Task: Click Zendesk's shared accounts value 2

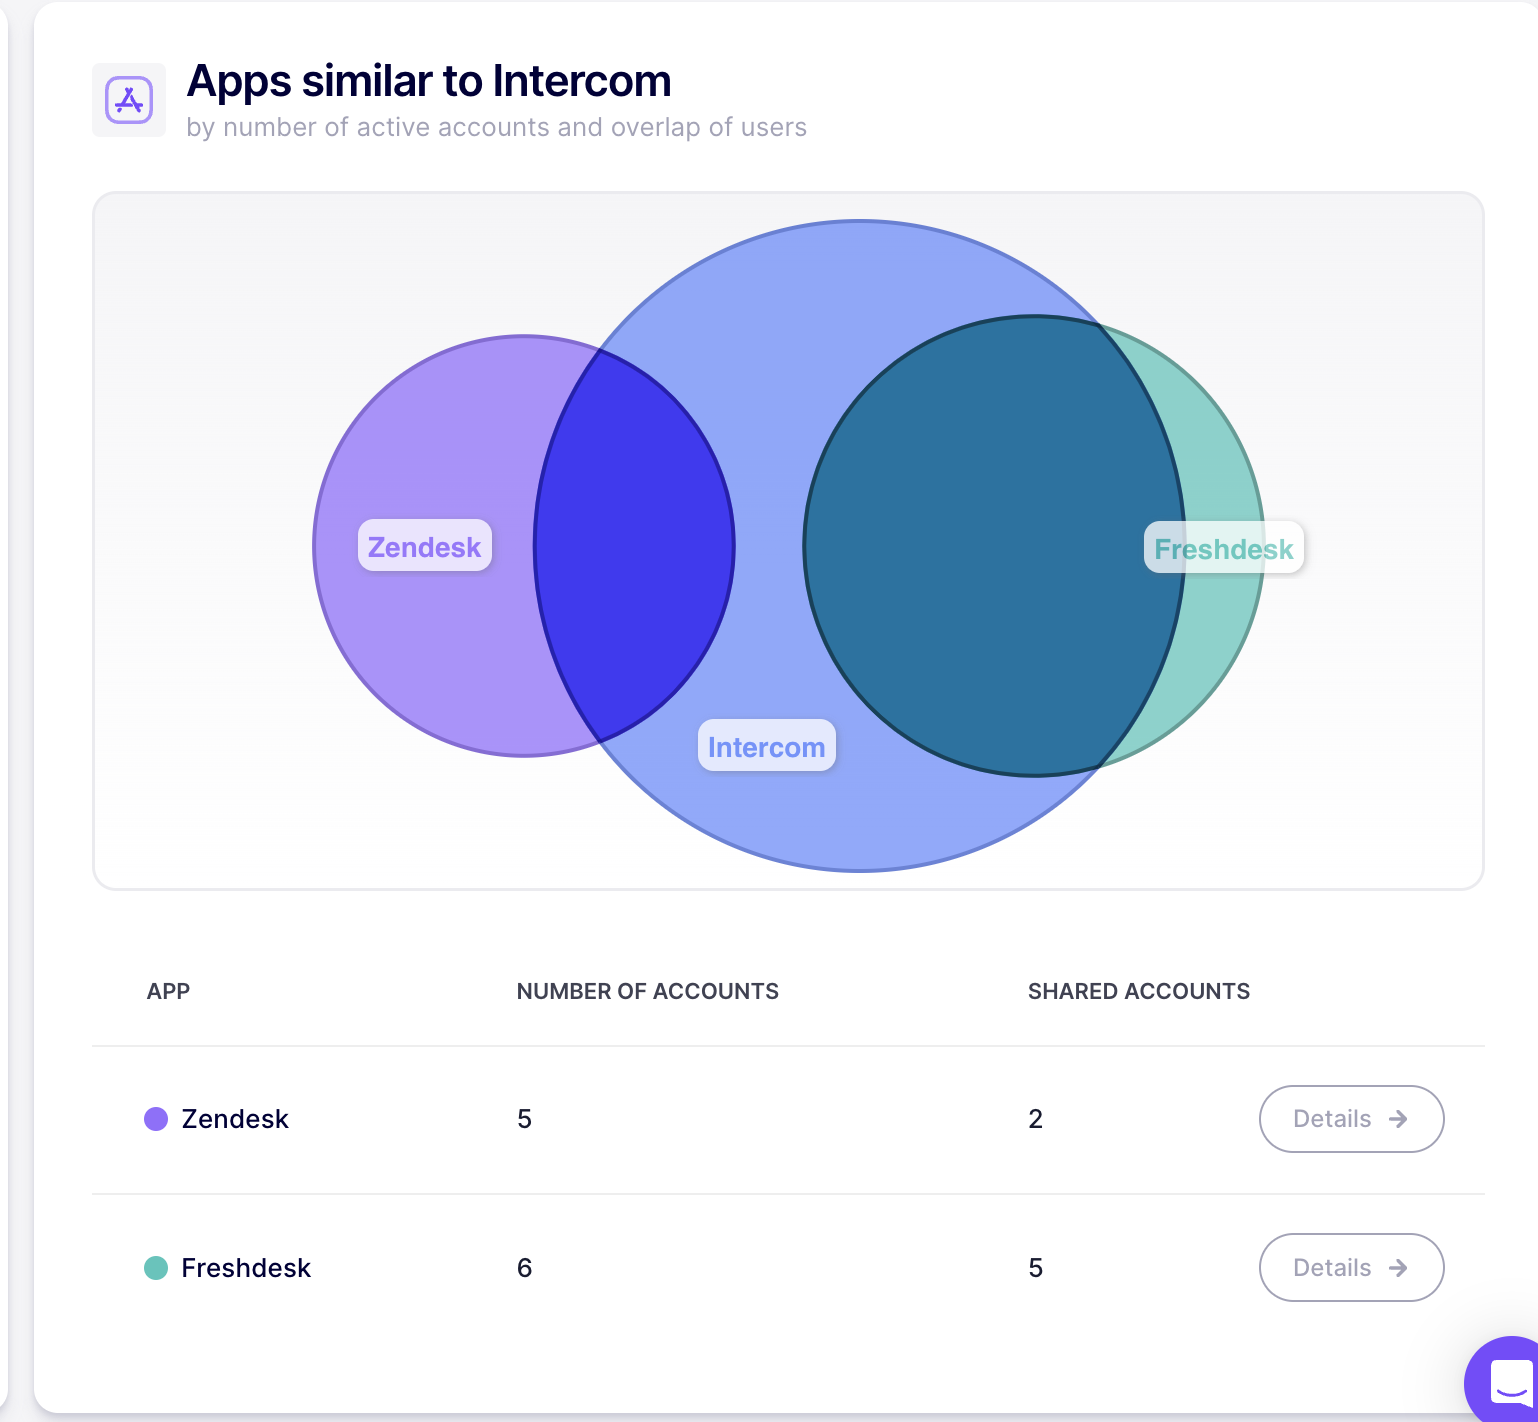Action: point(1036,1119)
